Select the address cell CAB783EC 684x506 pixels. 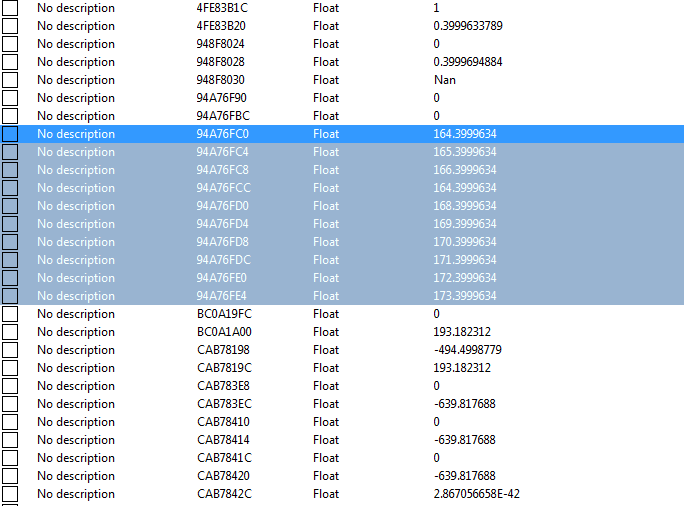[x=223, y=404]
